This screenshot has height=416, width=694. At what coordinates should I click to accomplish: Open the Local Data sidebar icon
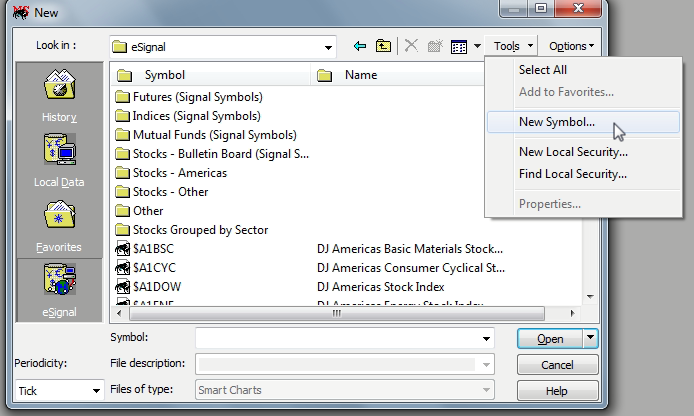(59, 149)
